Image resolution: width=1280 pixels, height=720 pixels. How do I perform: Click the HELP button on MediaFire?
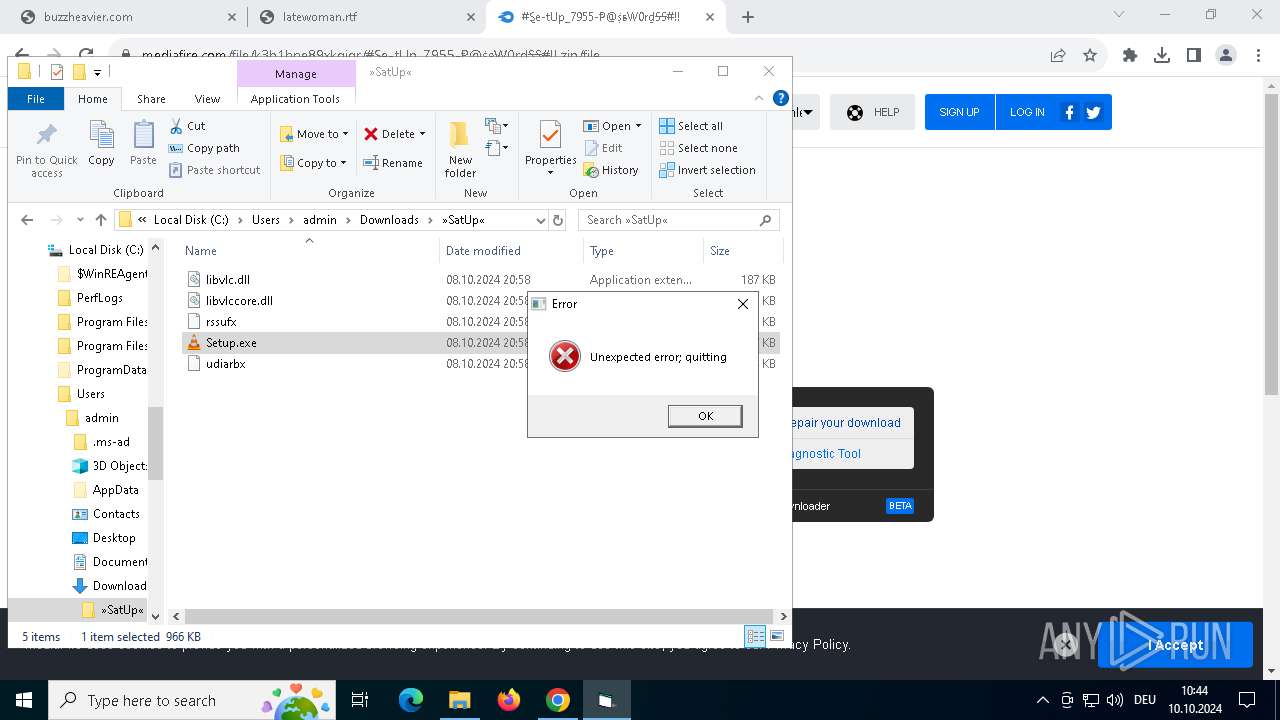tap(873, 112)
